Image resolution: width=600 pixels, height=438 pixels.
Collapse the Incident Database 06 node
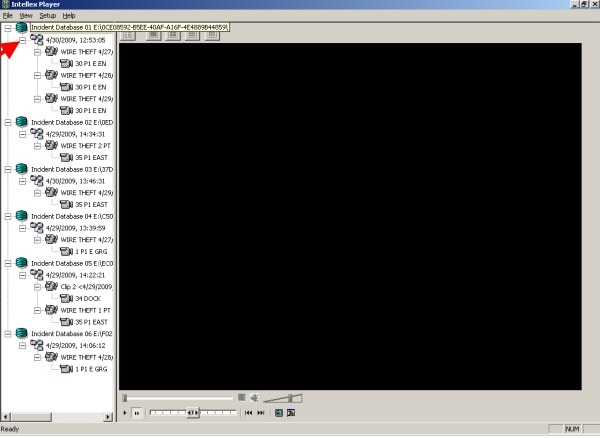click(x=8, y=334)
